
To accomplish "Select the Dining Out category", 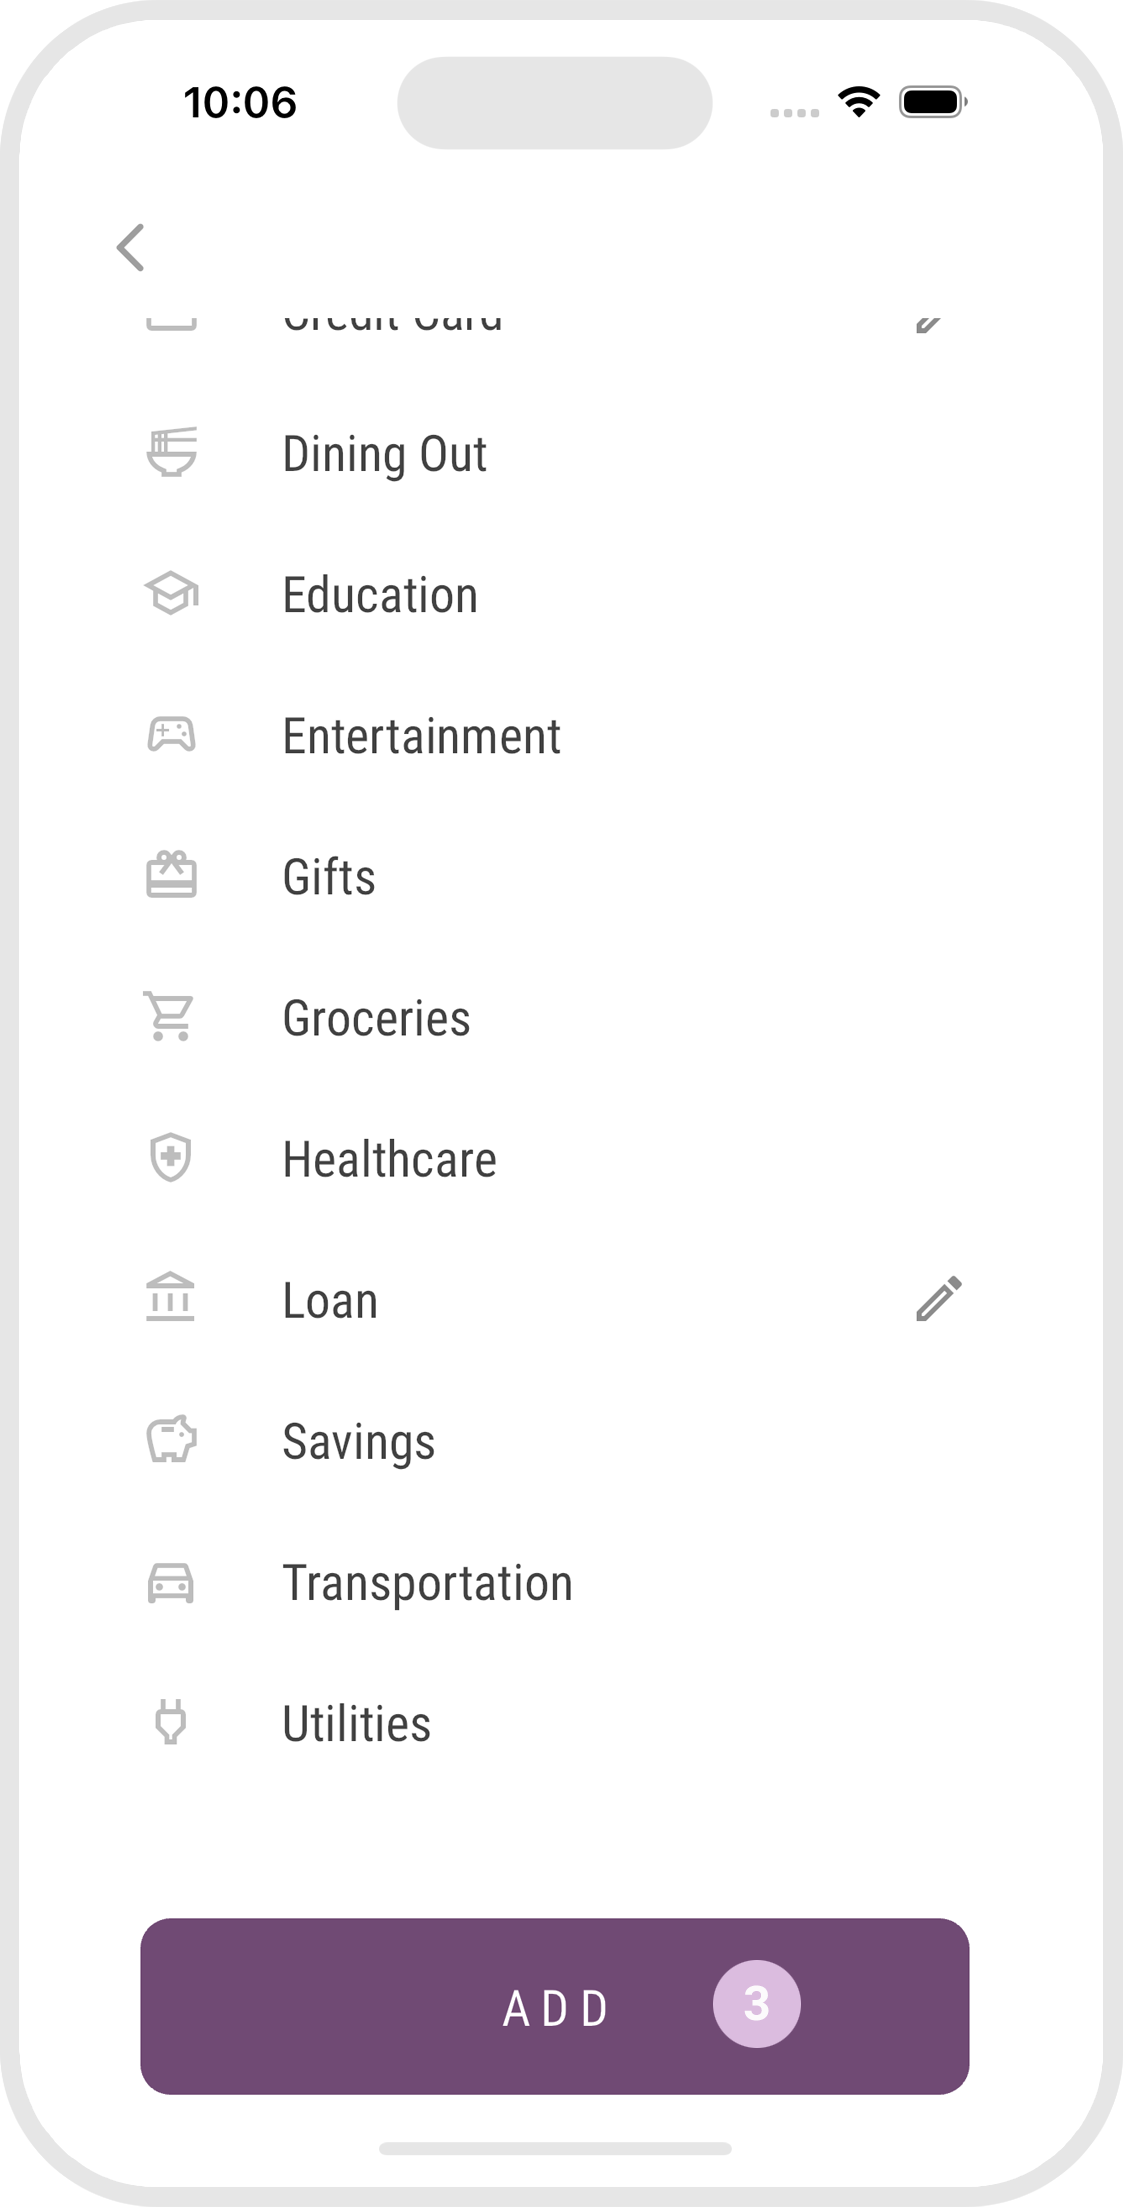I will pos(385,454).
